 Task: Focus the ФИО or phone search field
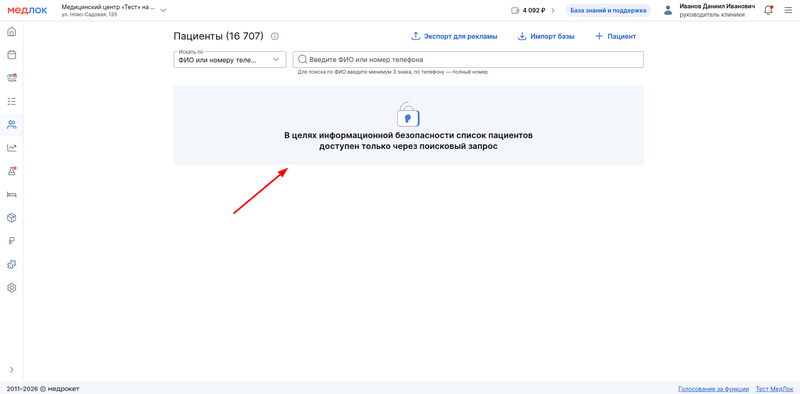pyautogui.click(x=468, y=60)
